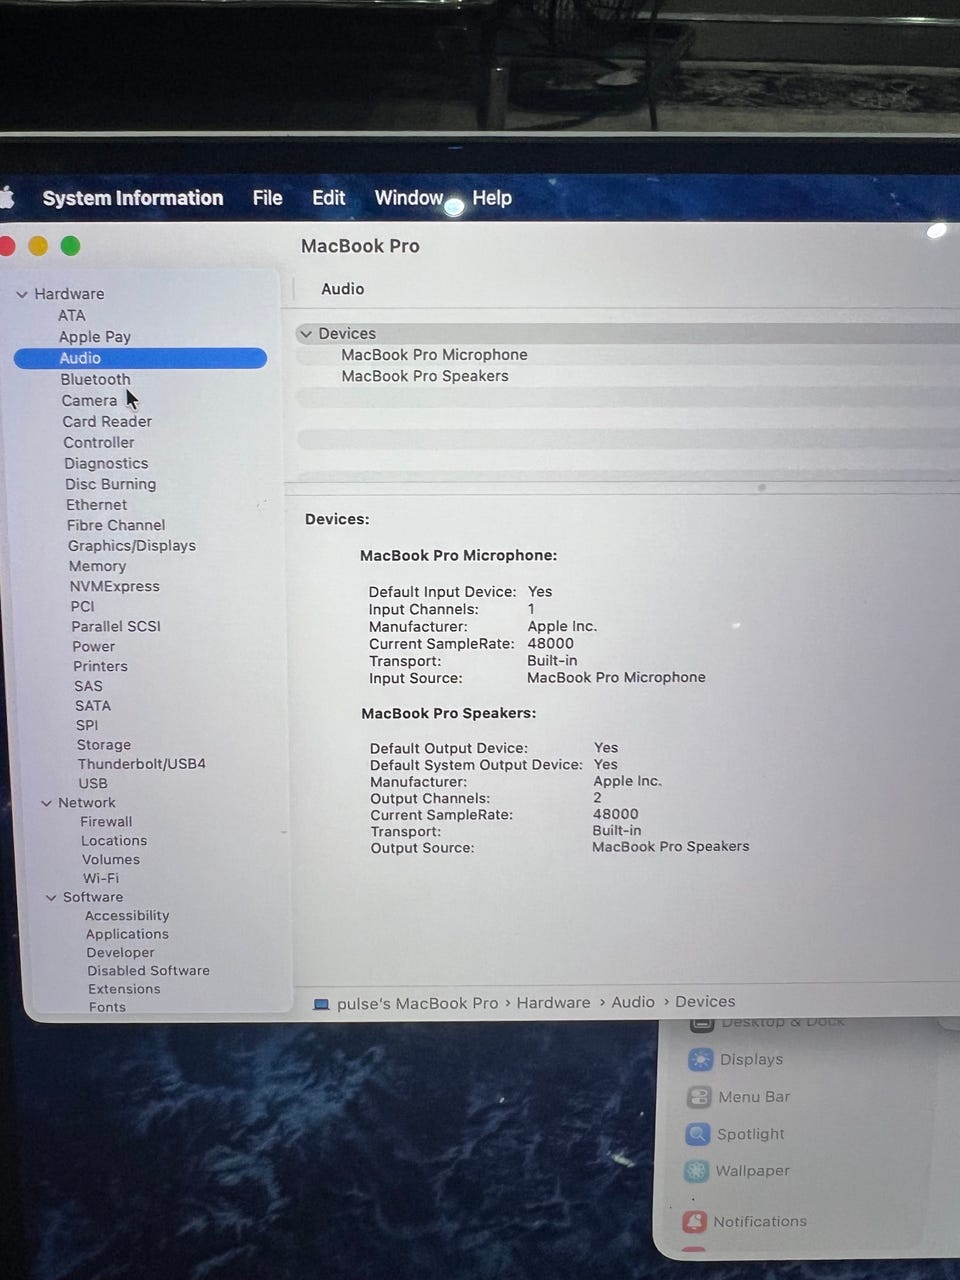Select Extensions under Software
The width and height of the screenshot is (960, 1280).
[123, 989]
